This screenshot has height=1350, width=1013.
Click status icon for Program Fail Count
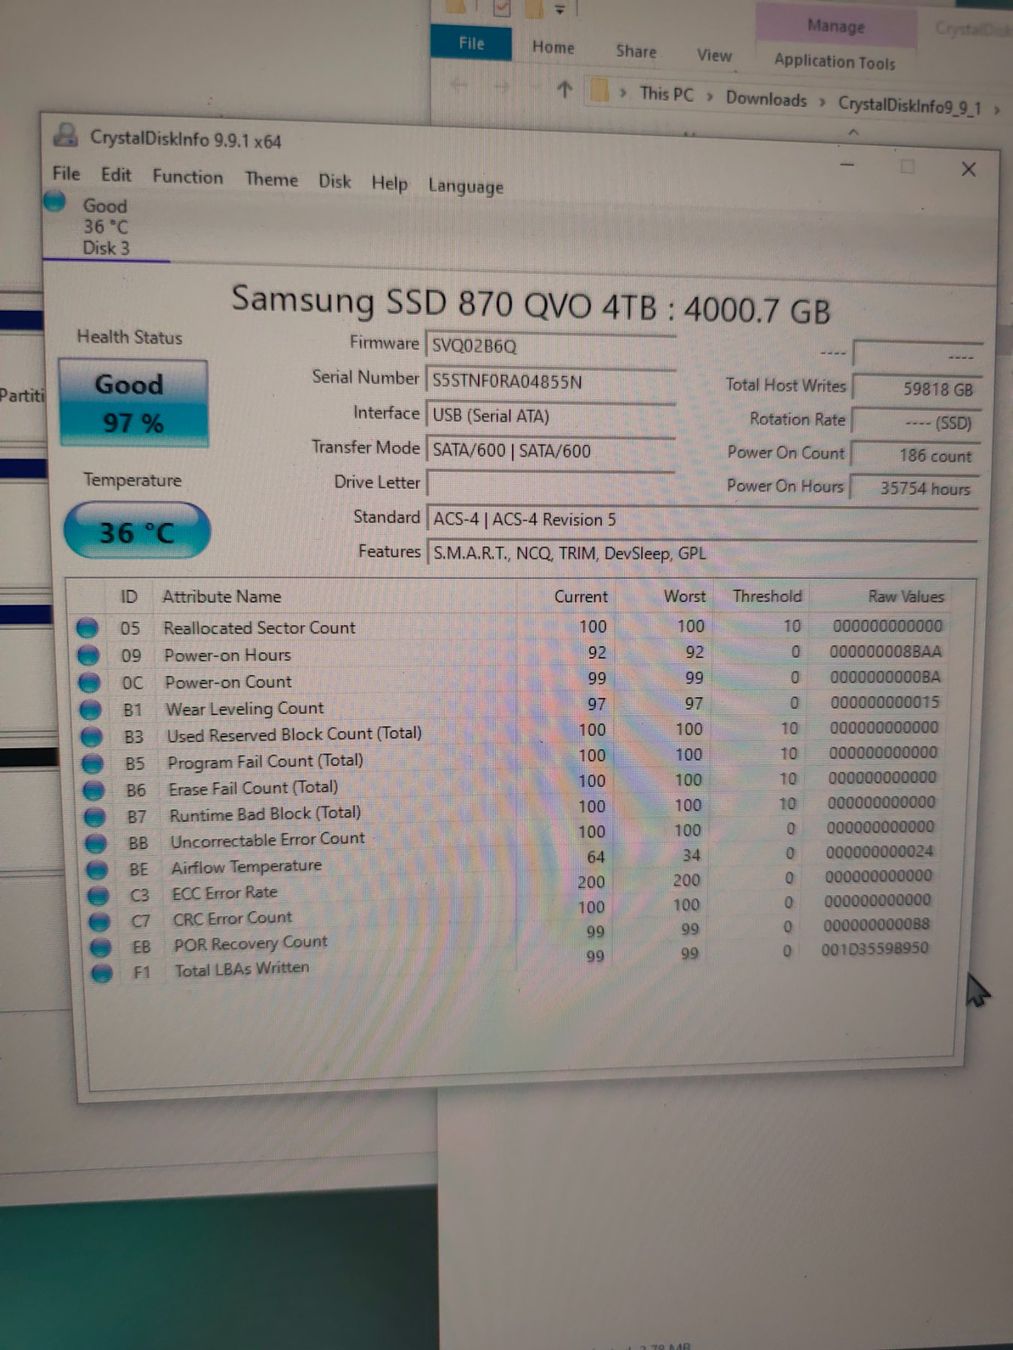click(92, 763)
